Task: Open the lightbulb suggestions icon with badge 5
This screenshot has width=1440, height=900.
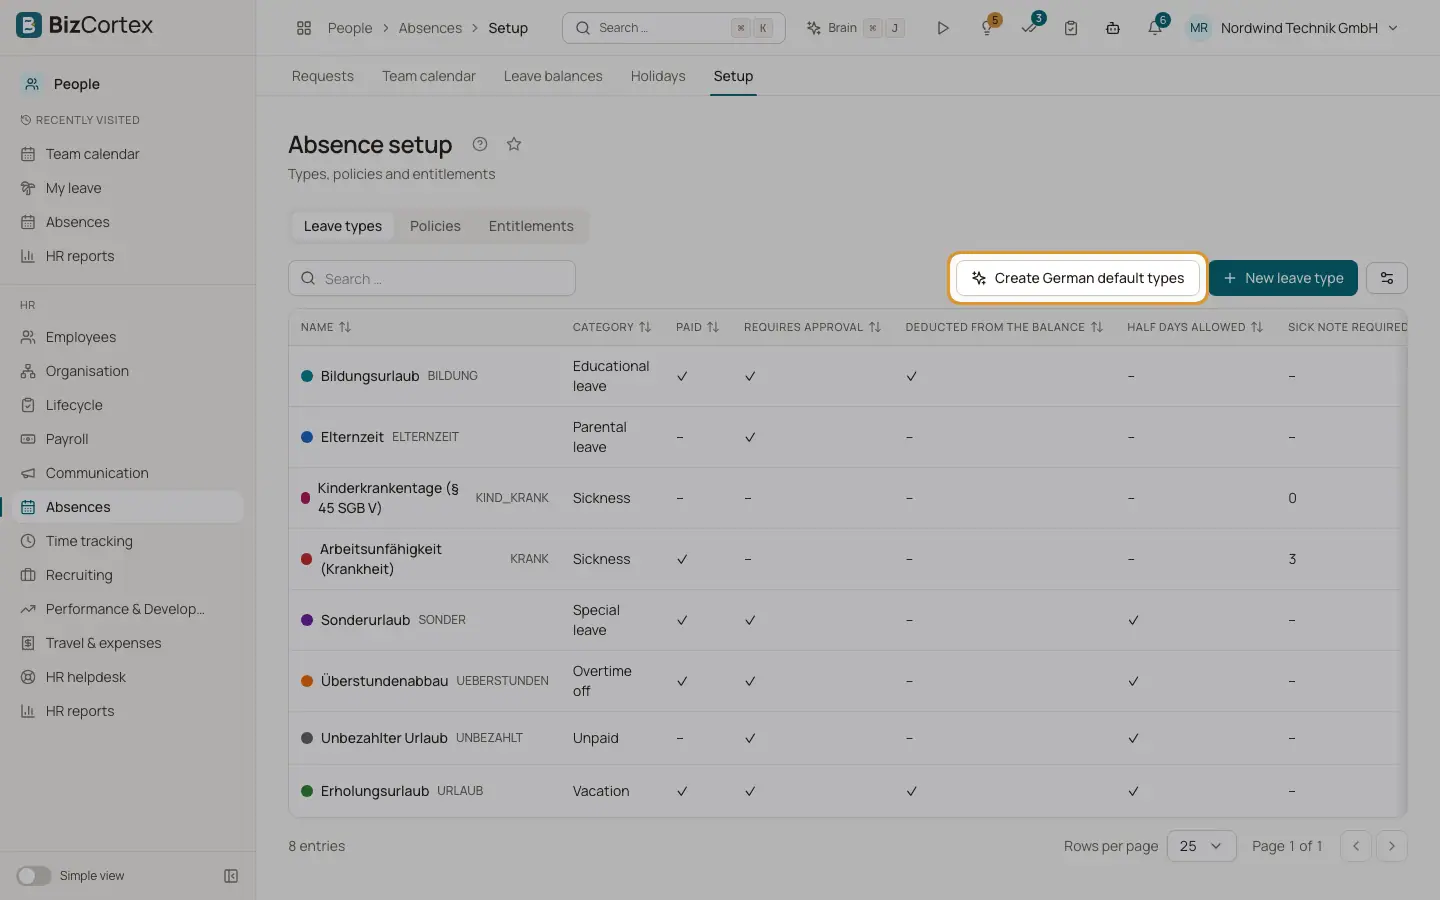Action: 987,28
